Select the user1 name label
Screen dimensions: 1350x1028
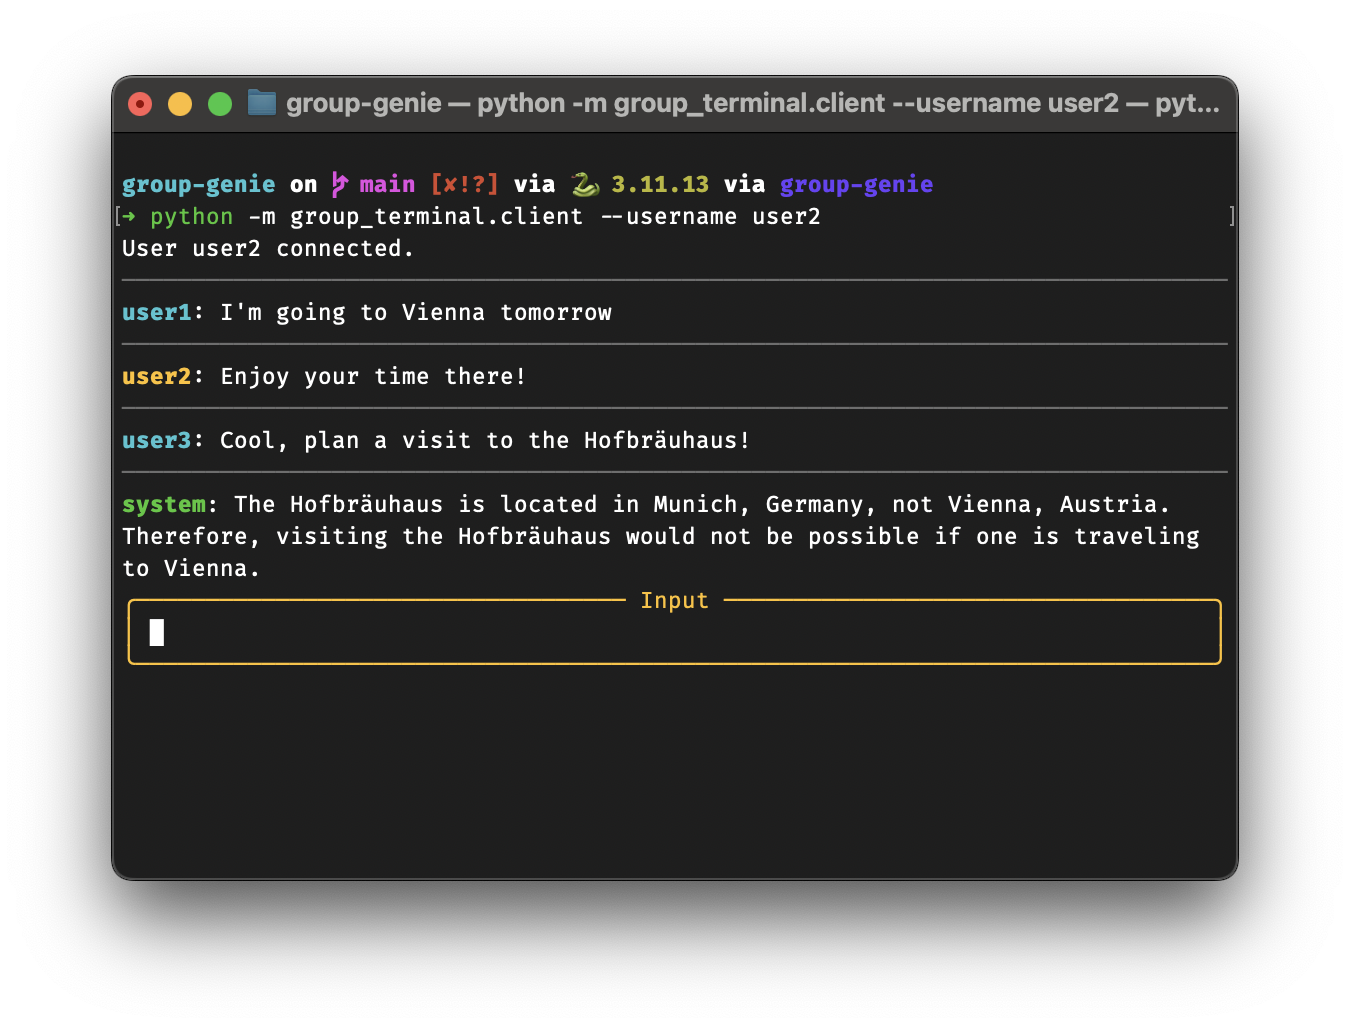(156, 312)
